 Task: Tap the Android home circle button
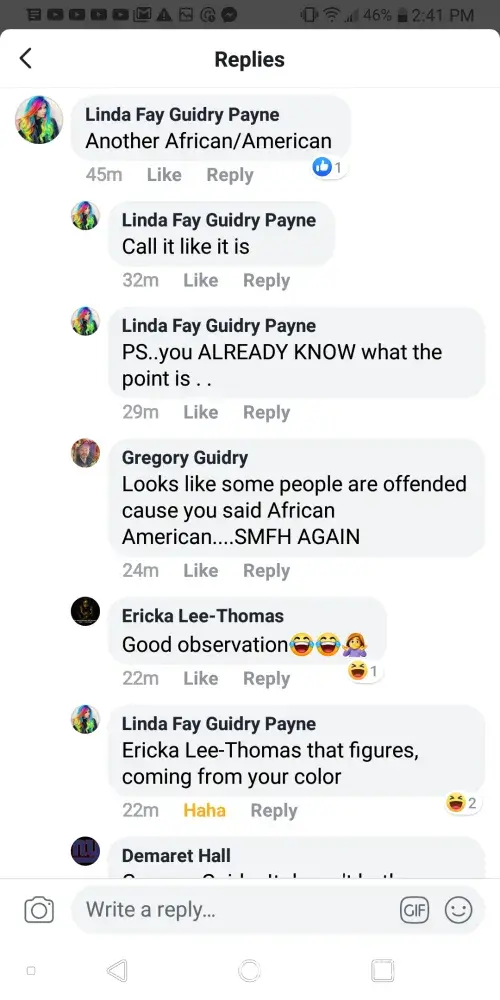[x=249, y=970]
